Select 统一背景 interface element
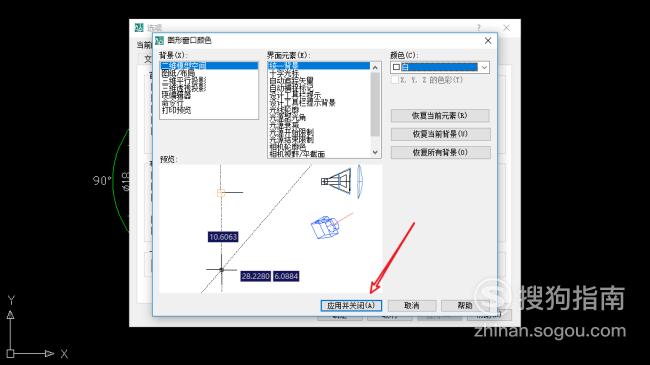Viewport: 650px width, 365px height. pyautogui.click(x=319, y=66)
